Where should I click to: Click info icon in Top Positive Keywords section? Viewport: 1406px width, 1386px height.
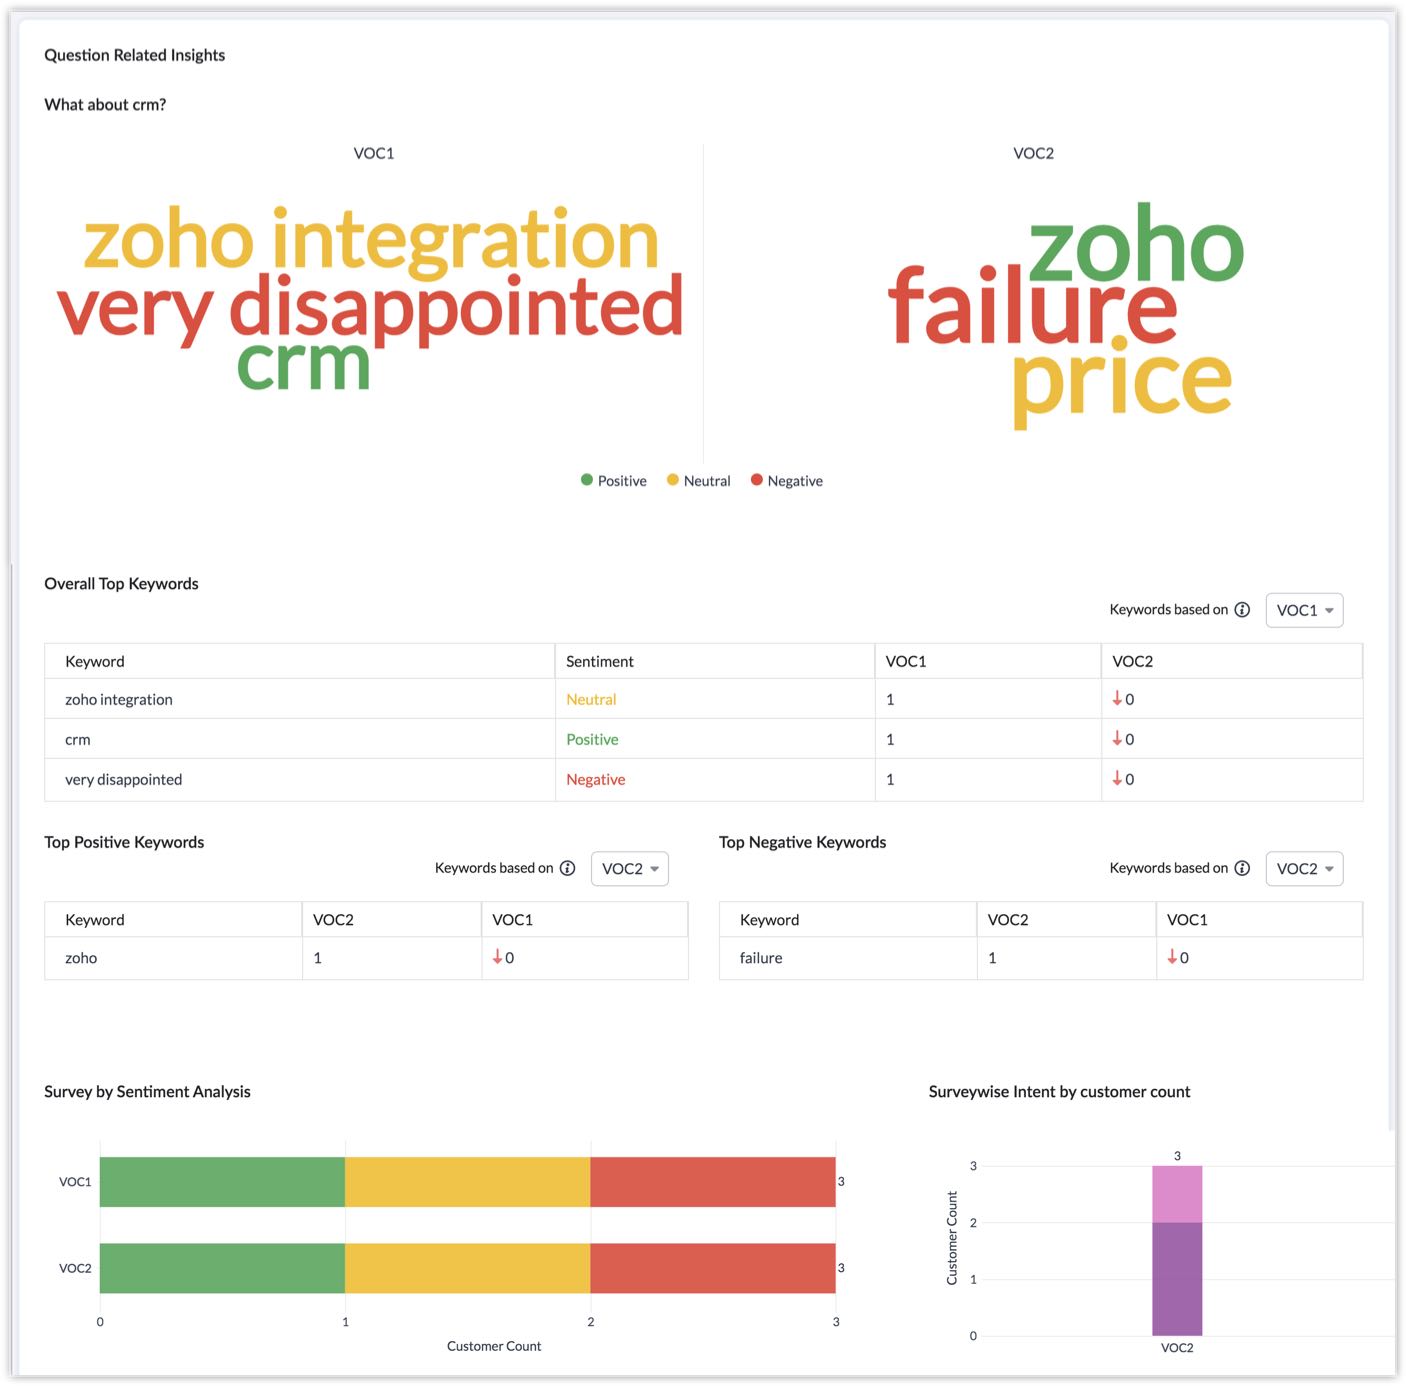[x=567, y=868]
